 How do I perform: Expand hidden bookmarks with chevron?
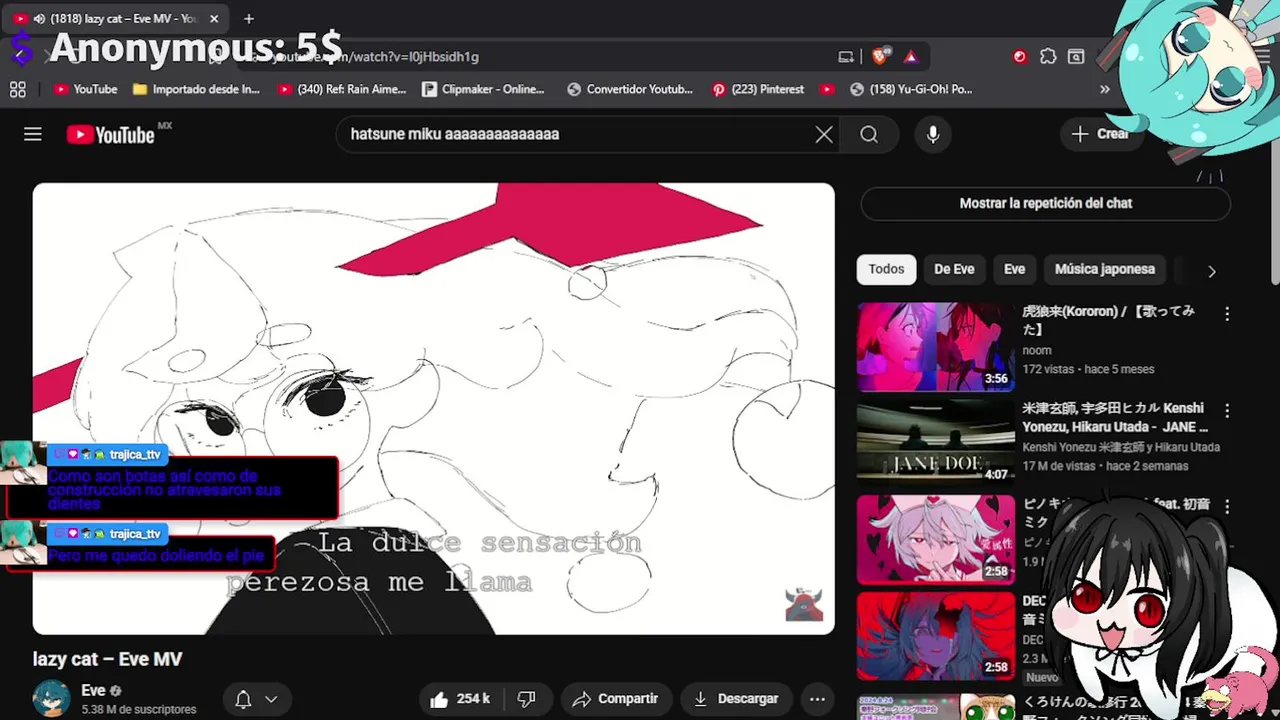[1105, 89]
